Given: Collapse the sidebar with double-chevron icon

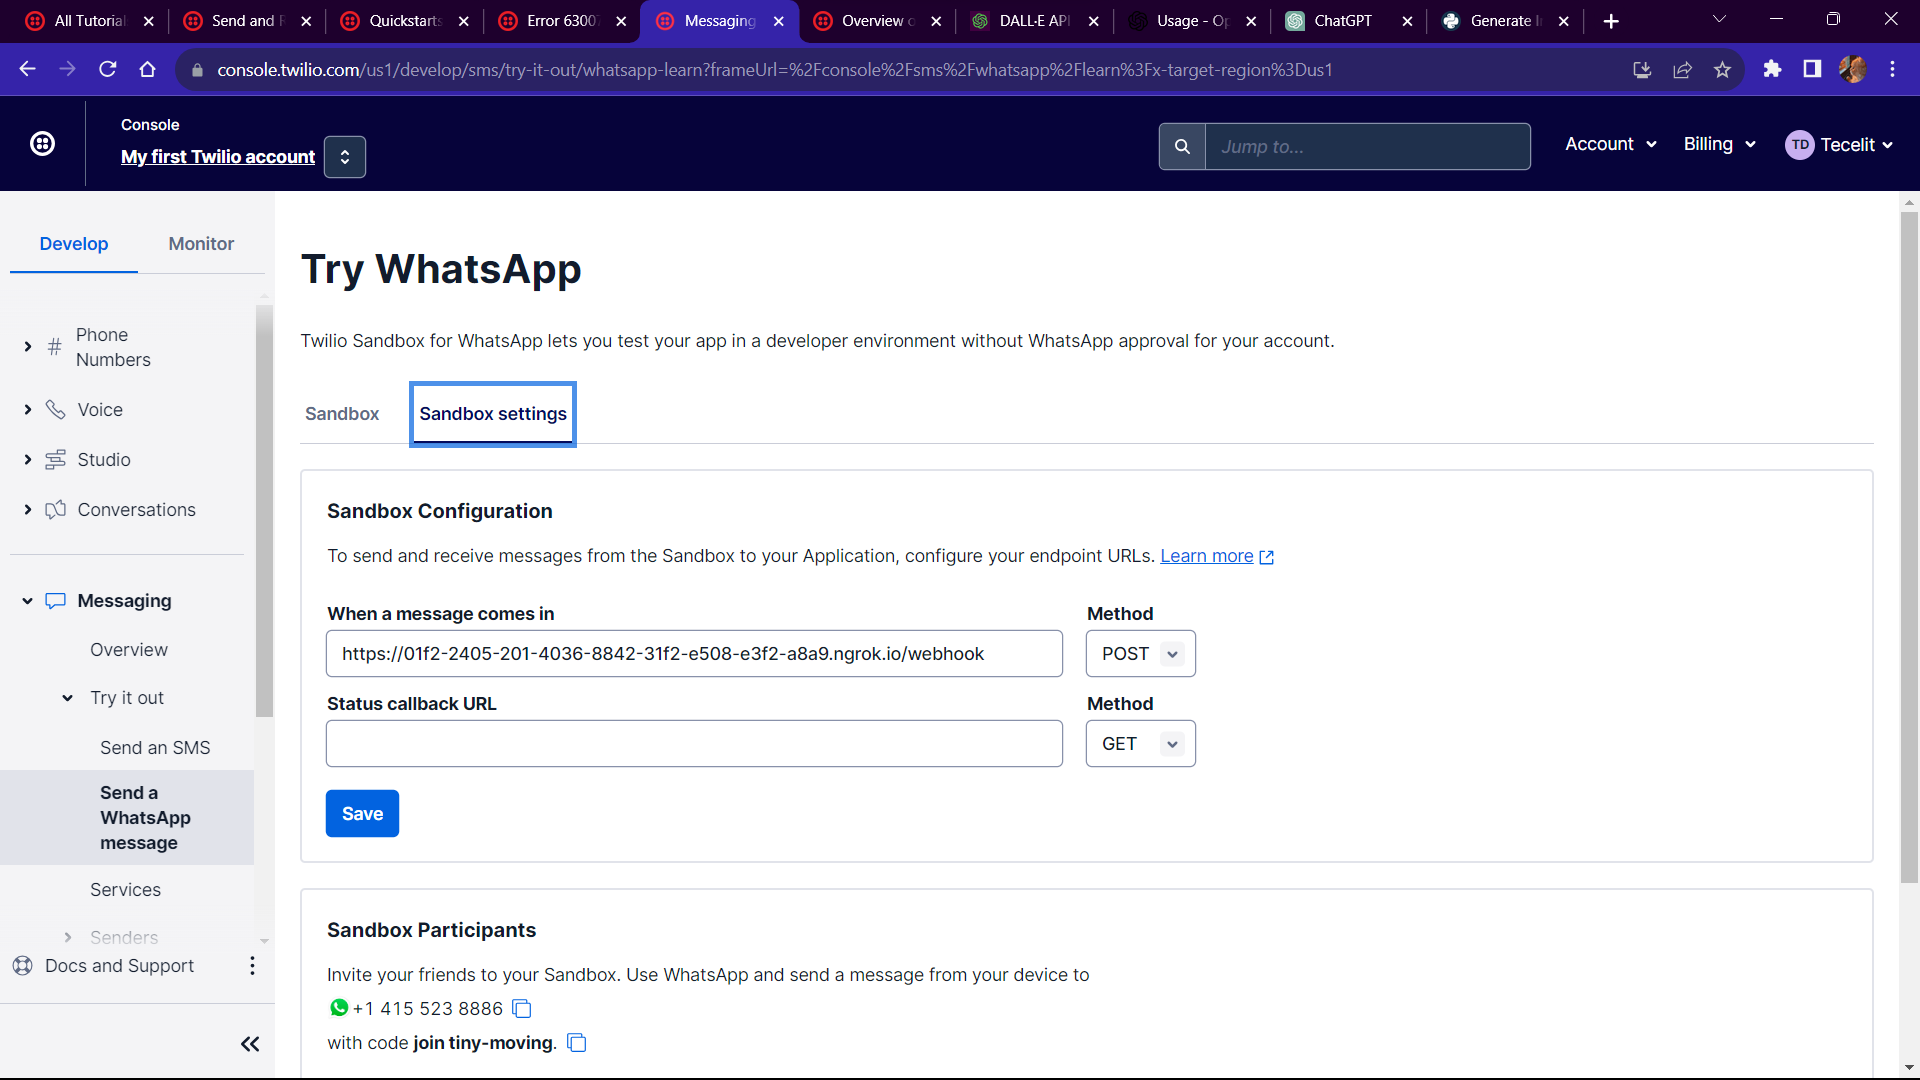Looking at the screenshot, I should point(250,1044).
